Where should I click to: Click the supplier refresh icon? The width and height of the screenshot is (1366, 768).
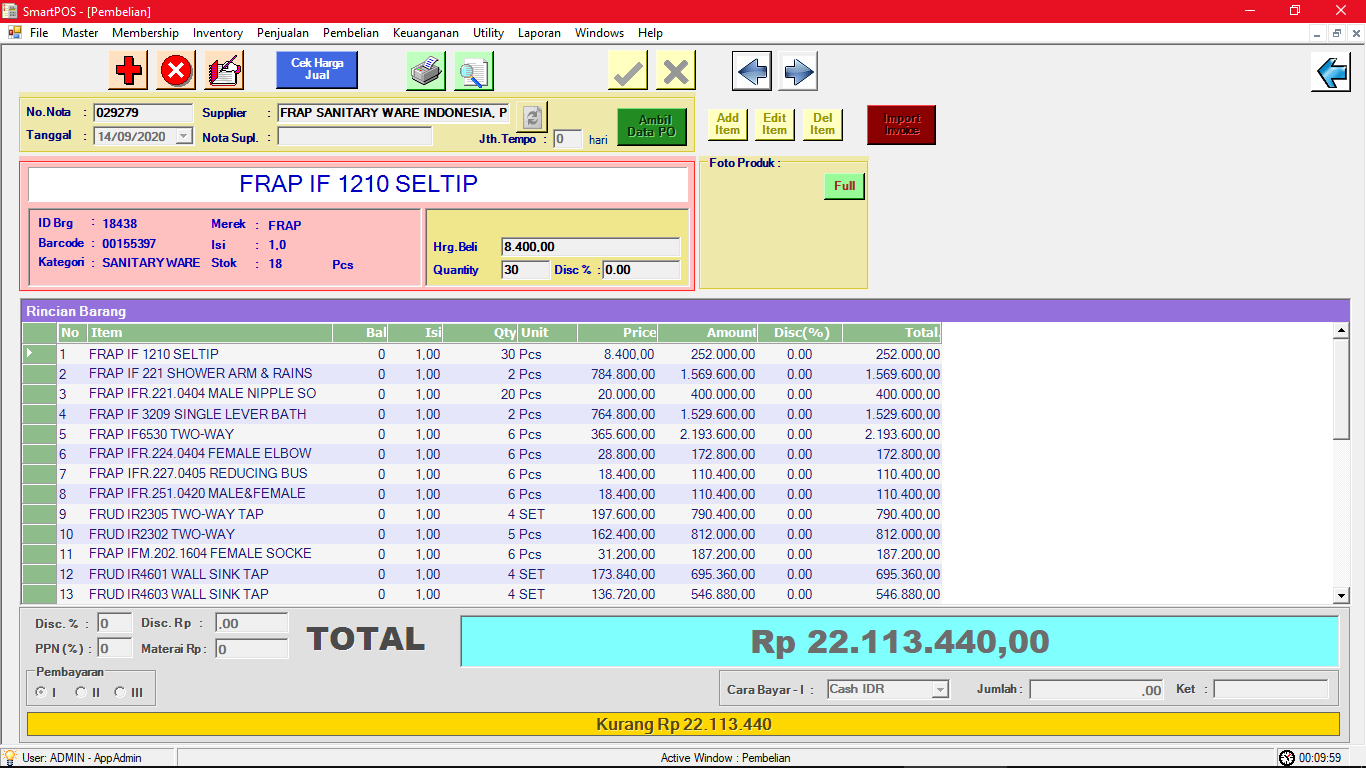coord(532,117)
